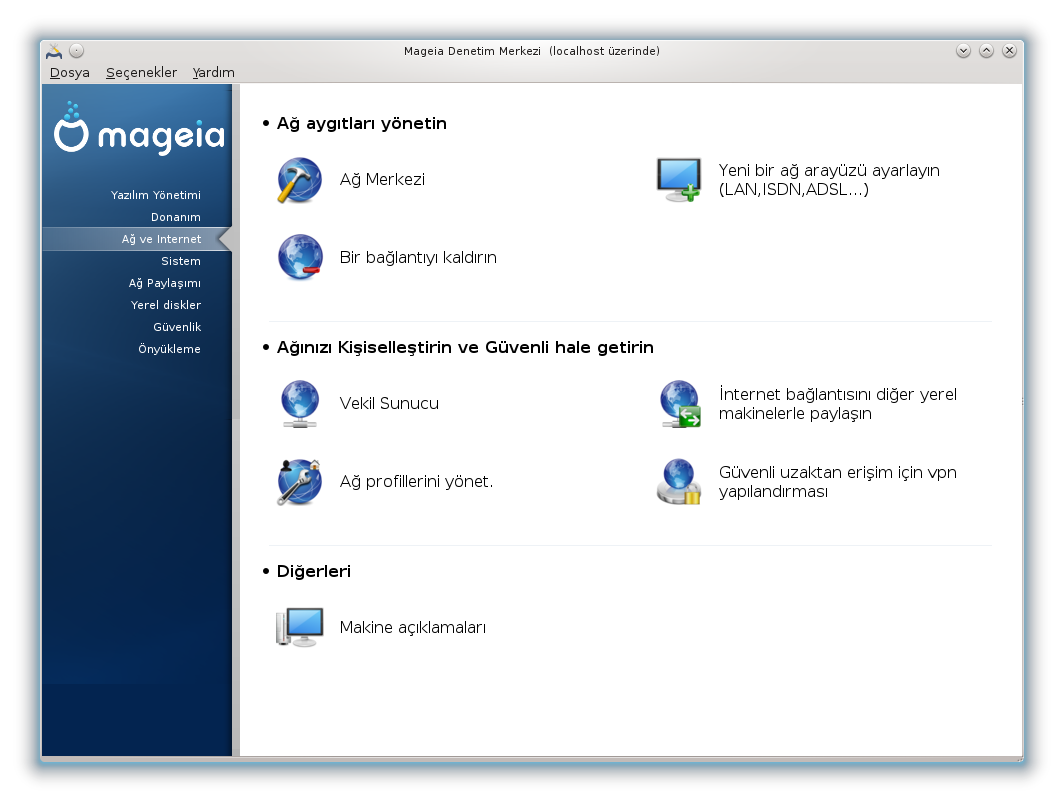This screenshot has width=1064, height=802.
Task: Click the Ağ Merkezi label
Action: [x=382, y=180]
